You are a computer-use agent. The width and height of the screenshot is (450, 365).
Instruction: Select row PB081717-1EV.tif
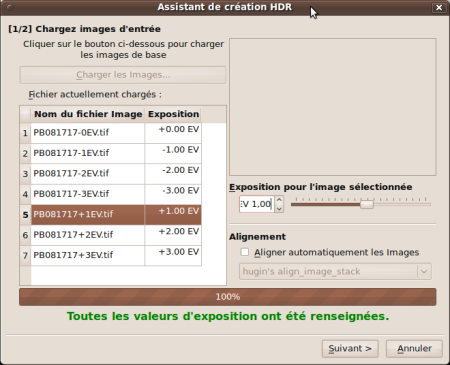coord(111,153)
